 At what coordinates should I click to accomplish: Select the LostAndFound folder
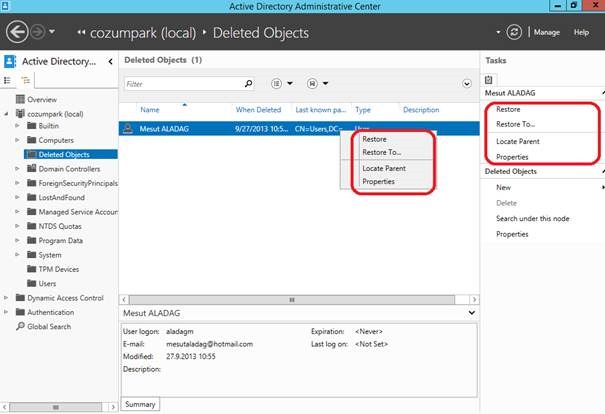[x=61, y=197]
